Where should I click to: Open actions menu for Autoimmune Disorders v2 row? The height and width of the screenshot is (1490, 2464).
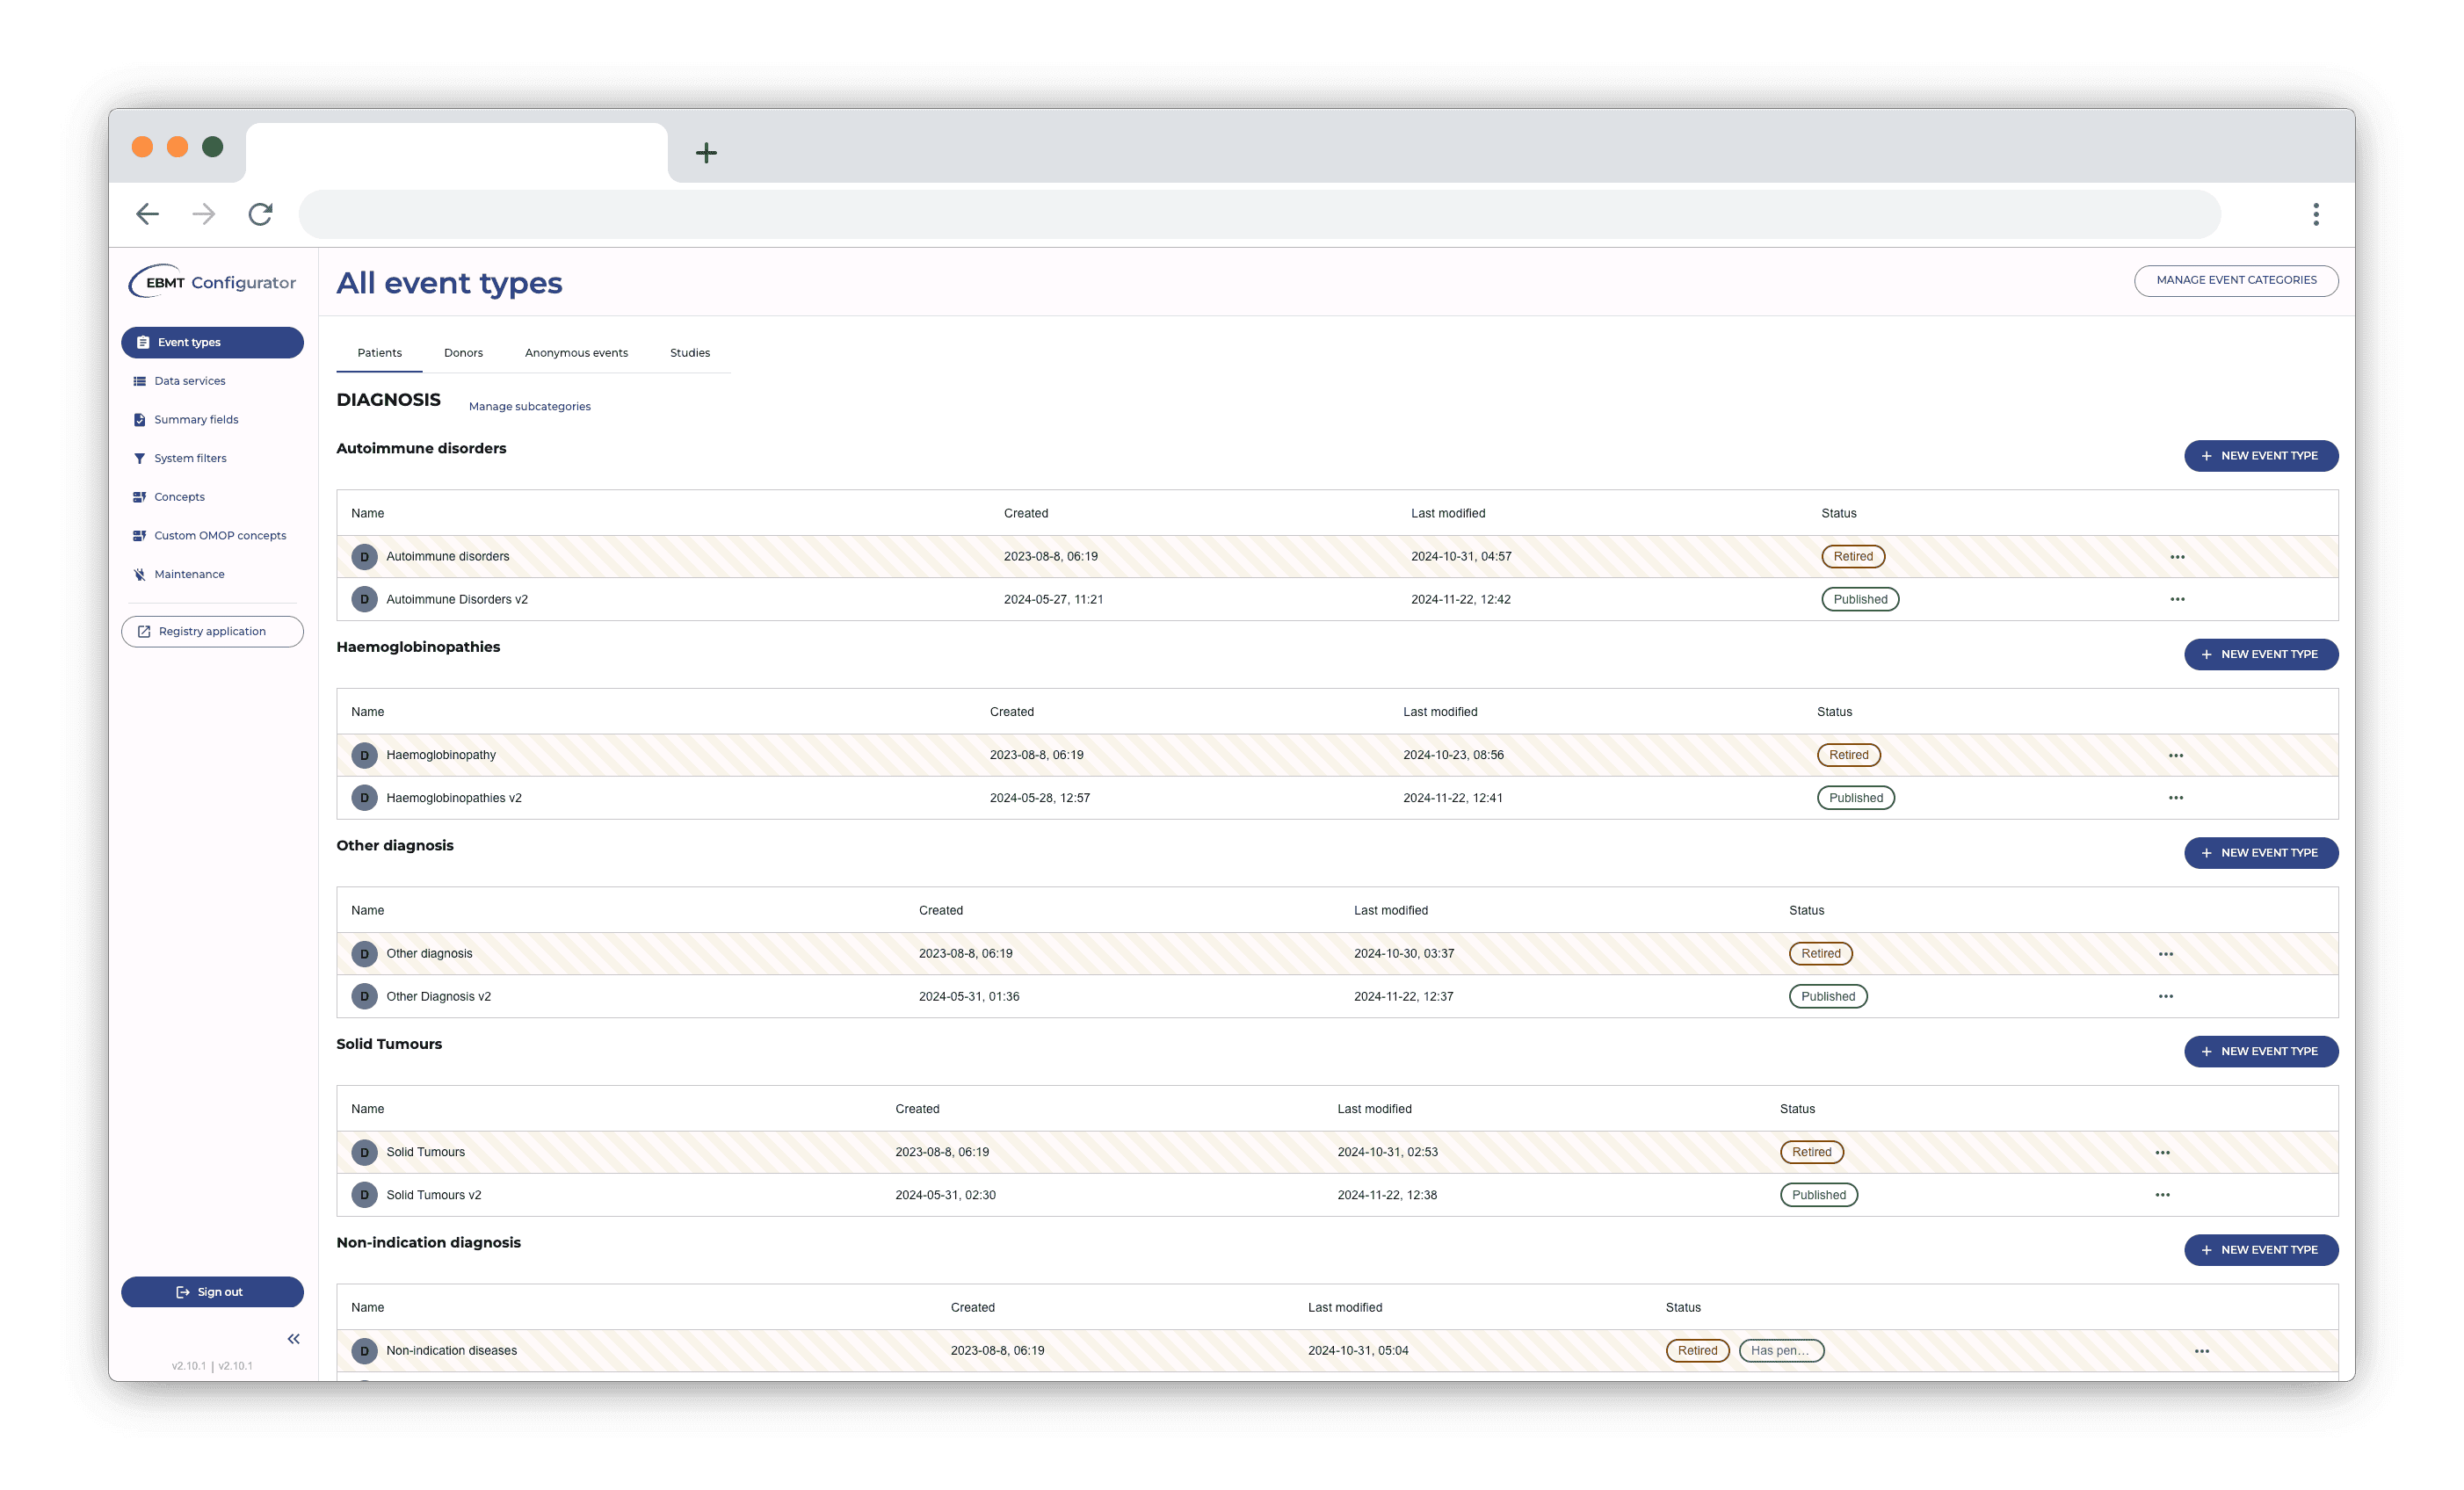[2177, 599]
